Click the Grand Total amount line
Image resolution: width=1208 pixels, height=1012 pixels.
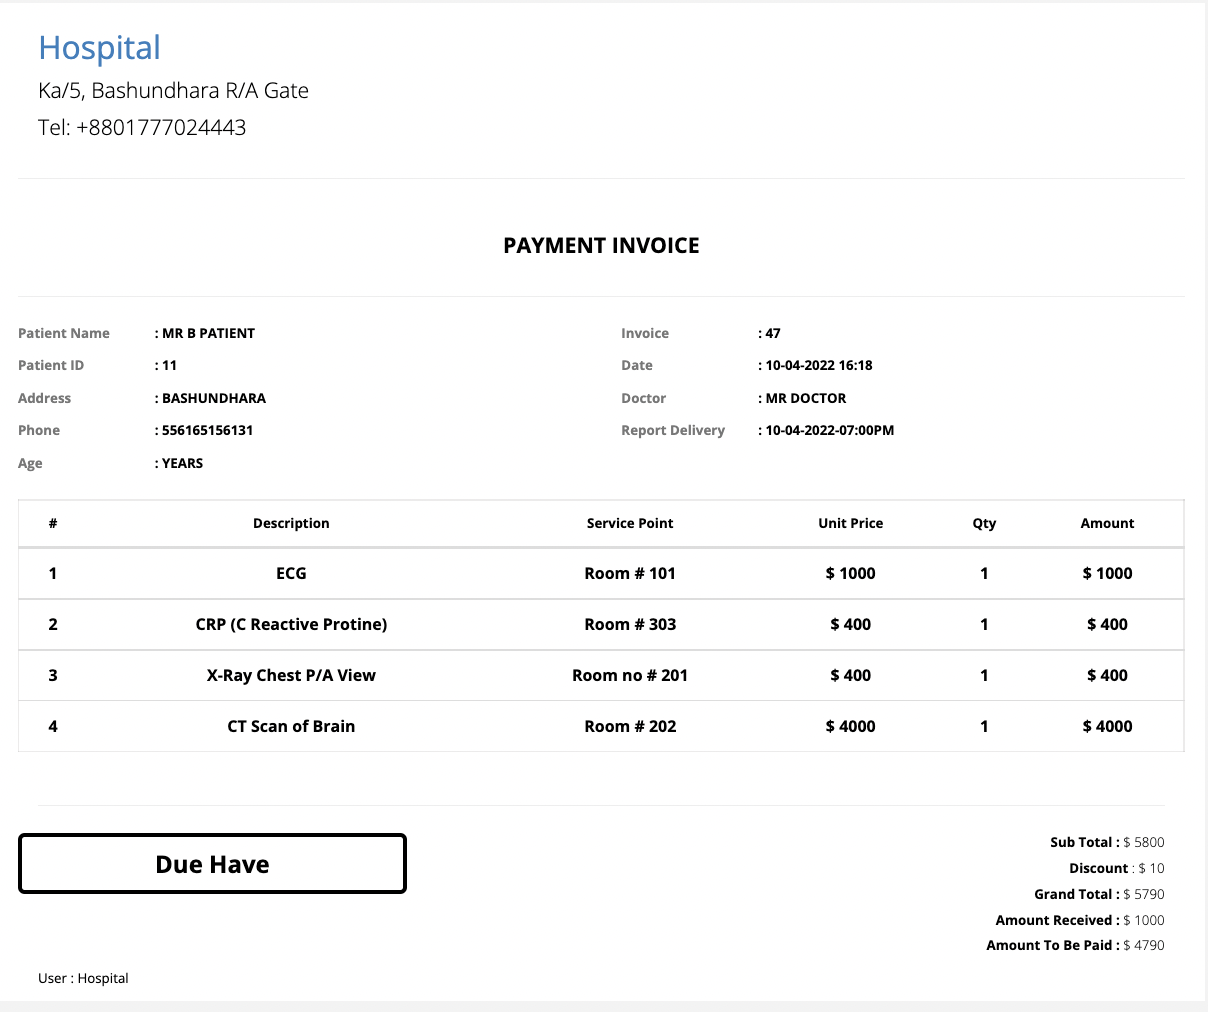point(1099,895)
